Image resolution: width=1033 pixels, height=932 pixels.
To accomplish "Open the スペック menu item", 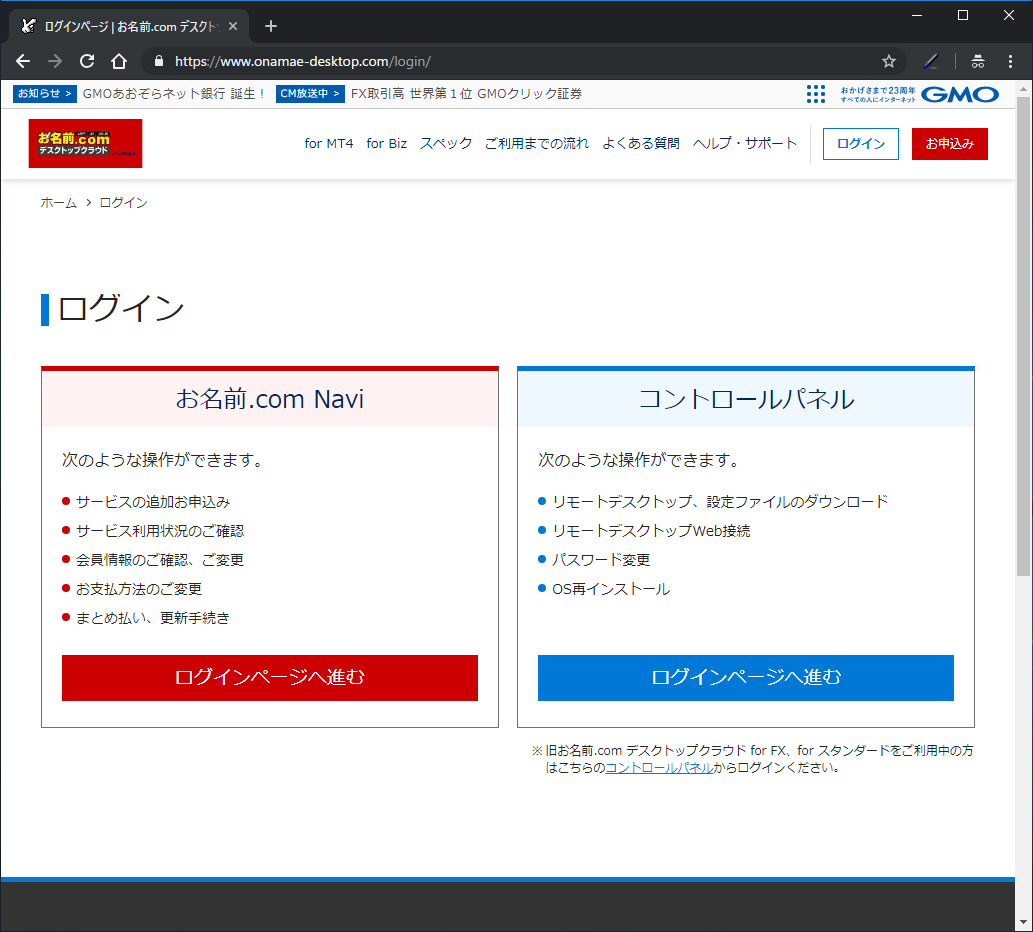I will tap(446, 144).
